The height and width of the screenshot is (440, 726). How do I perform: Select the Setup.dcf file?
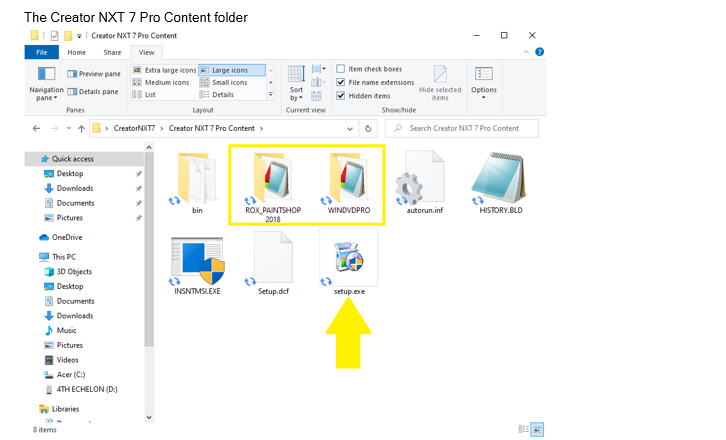[x=273, y=264]
